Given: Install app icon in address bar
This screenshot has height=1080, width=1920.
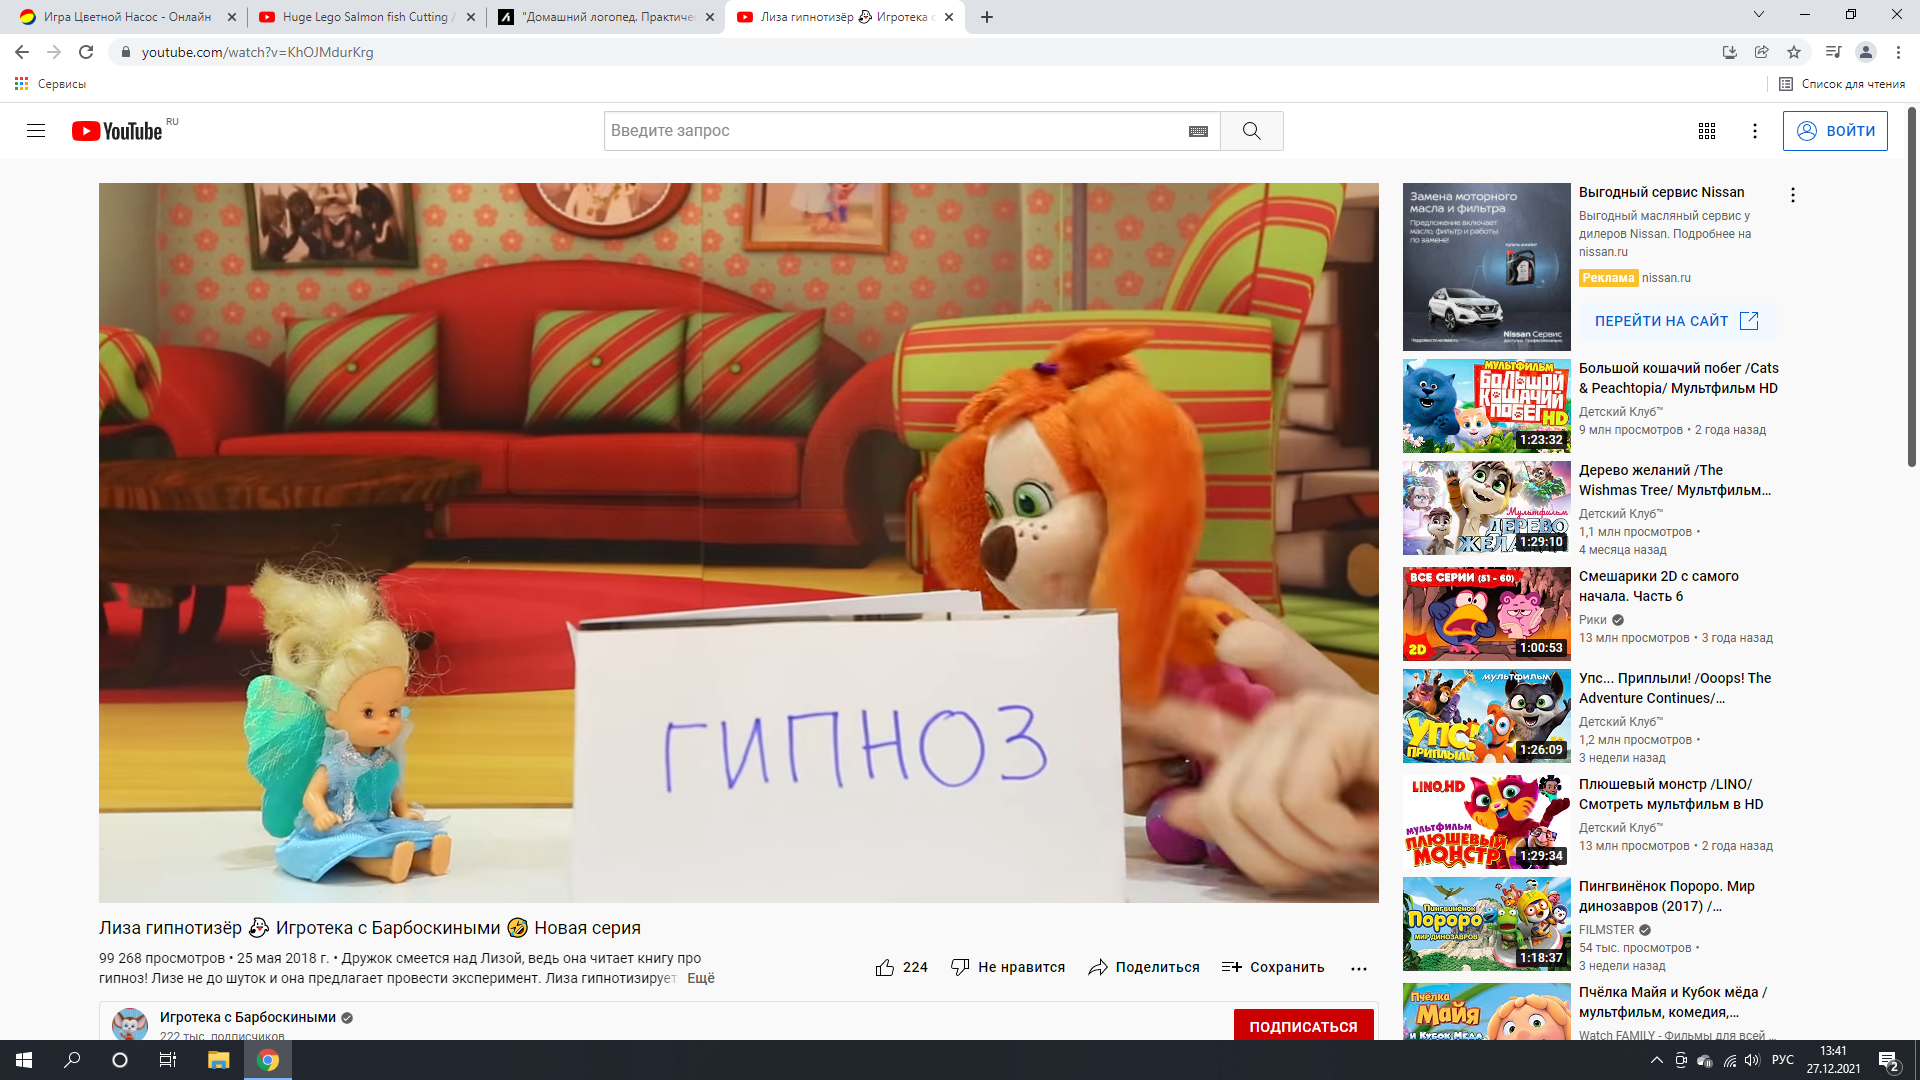Looking at the screenshot, I should (x=1730, y=52).
